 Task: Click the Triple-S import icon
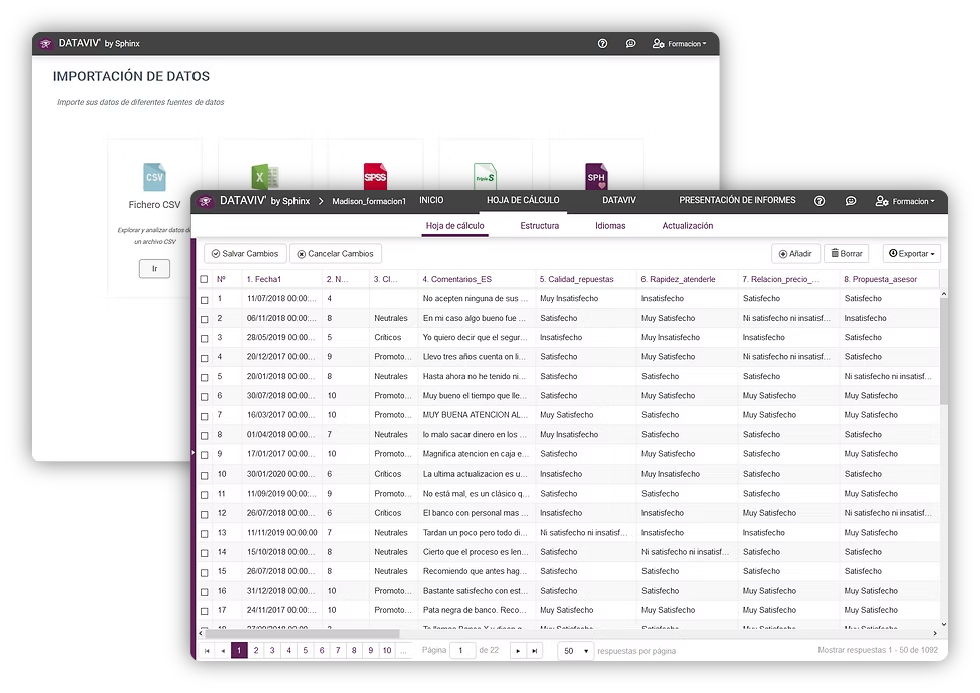[485, 176]
